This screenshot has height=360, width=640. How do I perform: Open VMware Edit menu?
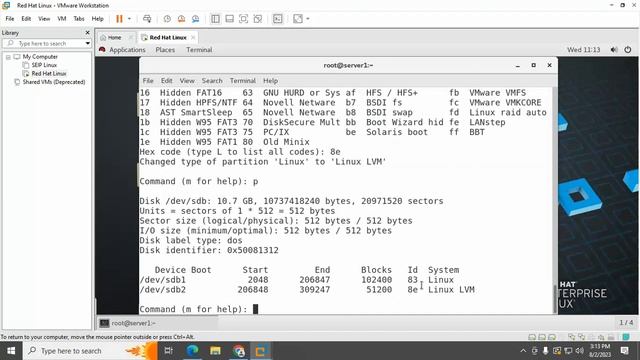26,19
